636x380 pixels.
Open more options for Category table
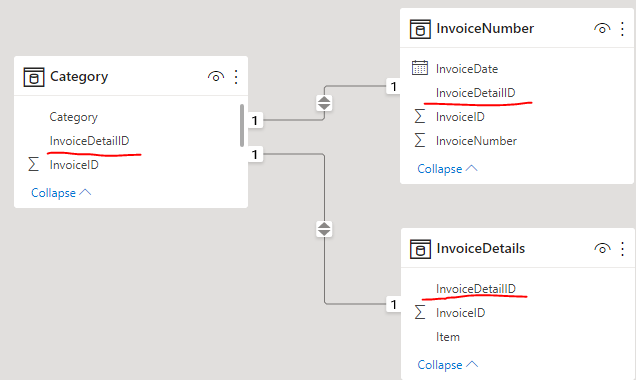(236, 77)
